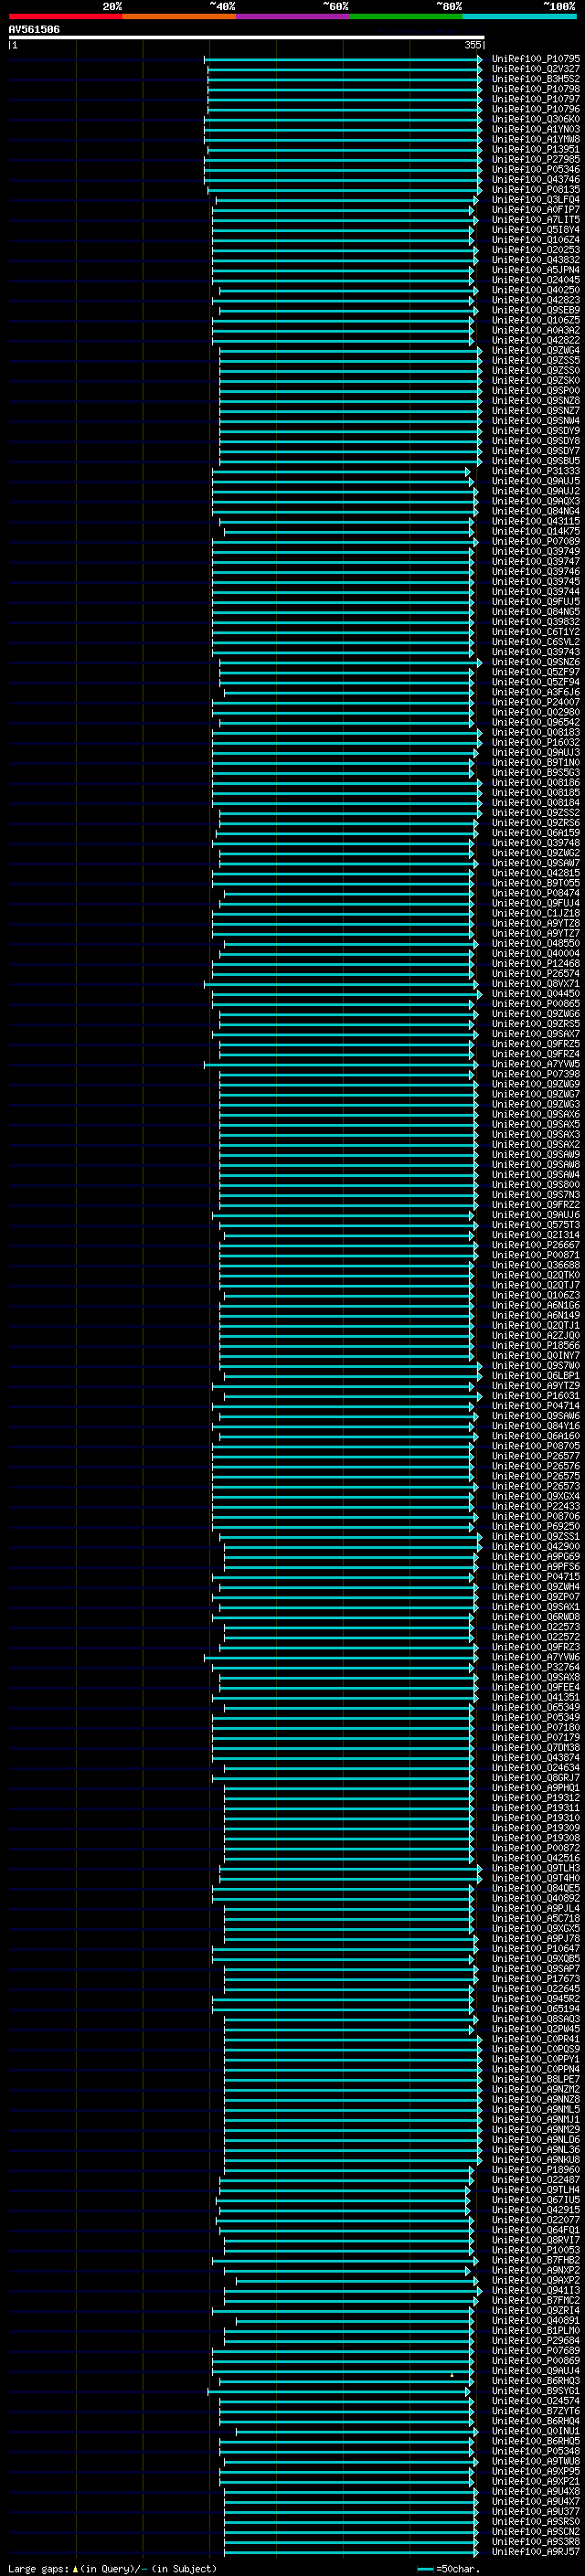
Task: Select the label UniRef100_Q9SEB9
Action: [535, 310]
